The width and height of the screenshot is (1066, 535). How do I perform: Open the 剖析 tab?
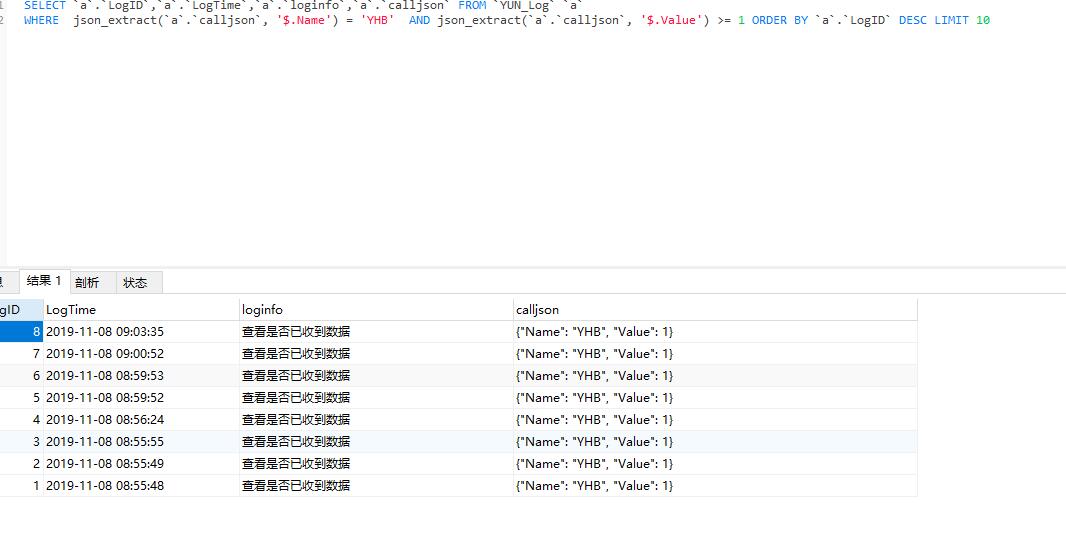88,283
